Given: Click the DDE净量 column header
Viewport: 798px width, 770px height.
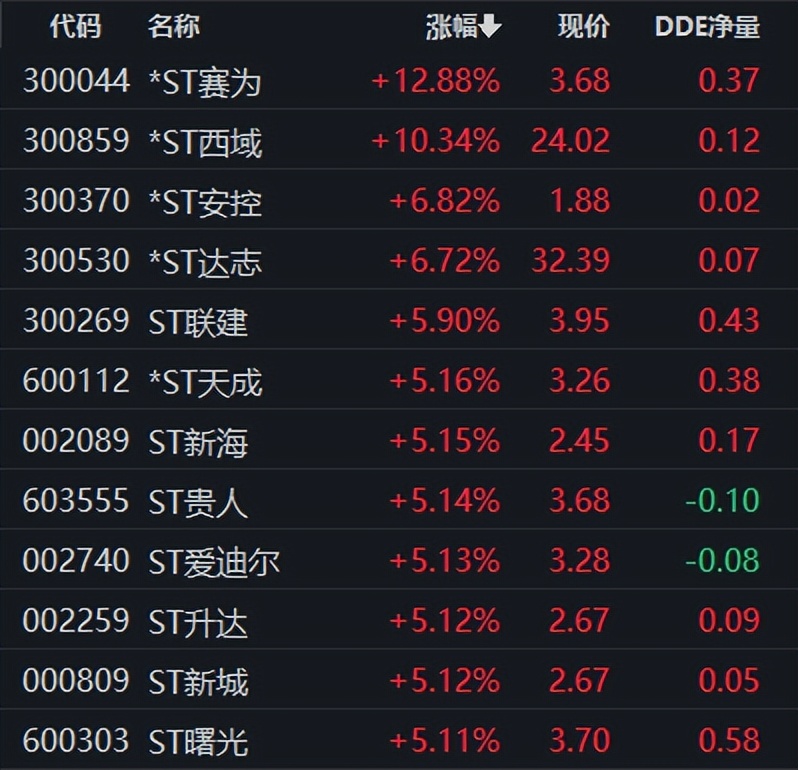Looking at the screenshot, I should [x=707, y=27].
